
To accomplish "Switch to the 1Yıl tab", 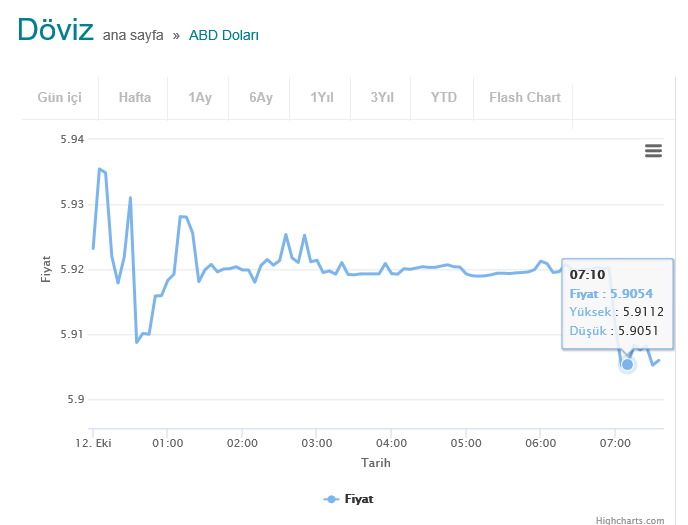I will tap(322, 97).
